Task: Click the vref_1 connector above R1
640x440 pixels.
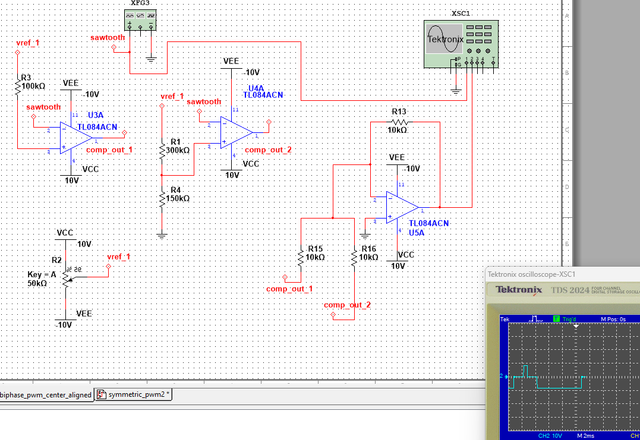Action: [162, 106]
